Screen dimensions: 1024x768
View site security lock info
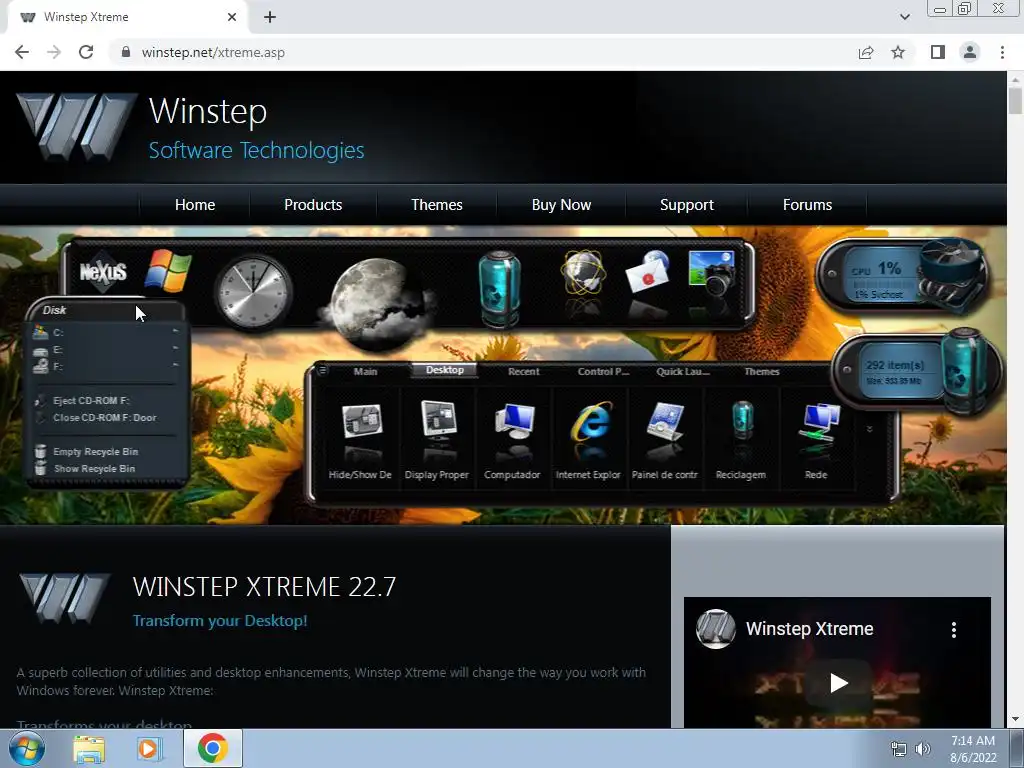tap(126, 52)
